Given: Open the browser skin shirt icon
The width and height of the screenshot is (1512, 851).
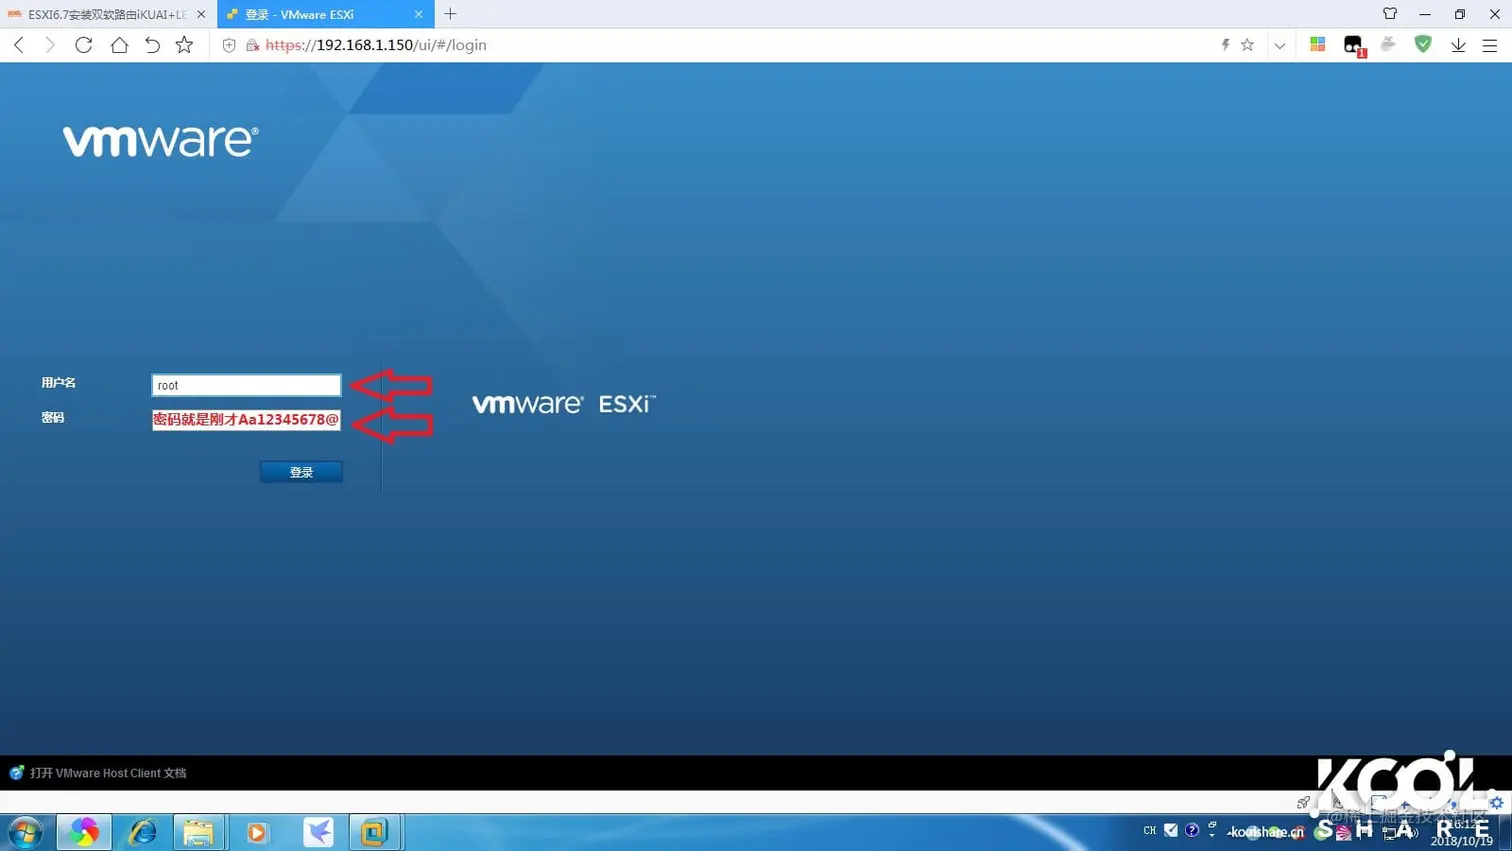Looking at the screenshot, I should tap(1390, 14).
